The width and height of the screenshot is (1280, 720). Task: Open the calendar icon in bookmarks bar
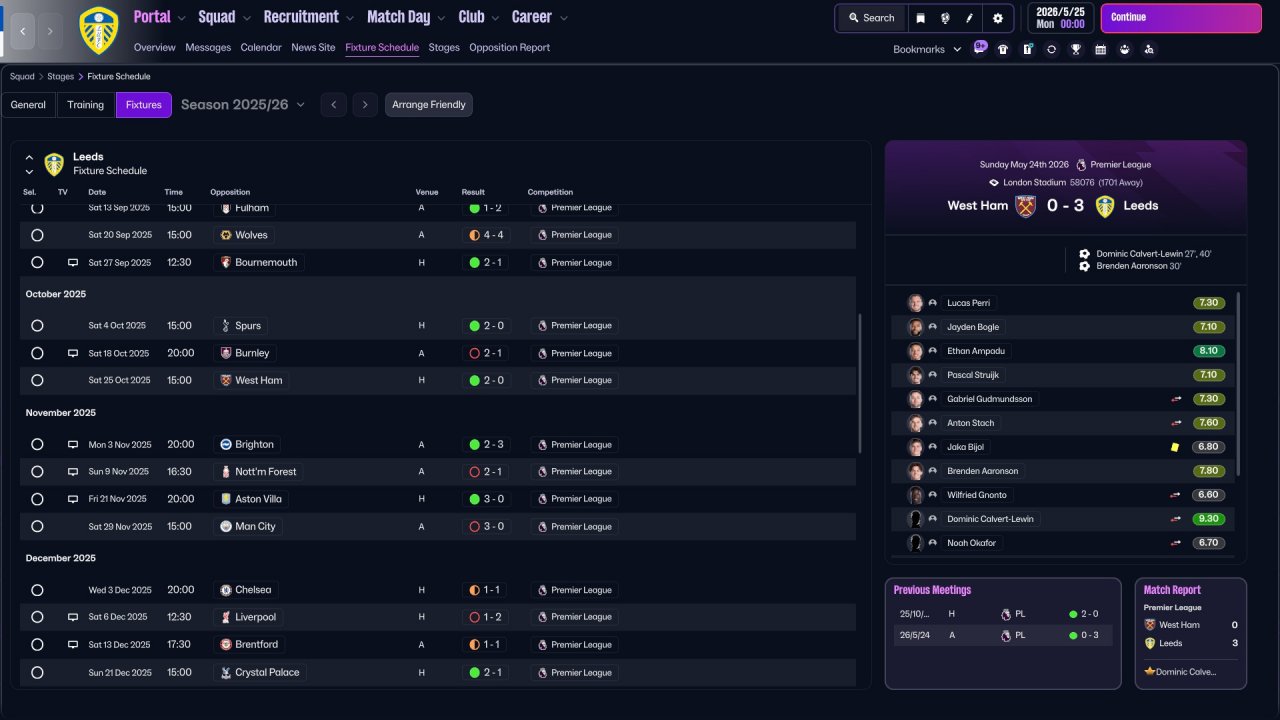1100,49
